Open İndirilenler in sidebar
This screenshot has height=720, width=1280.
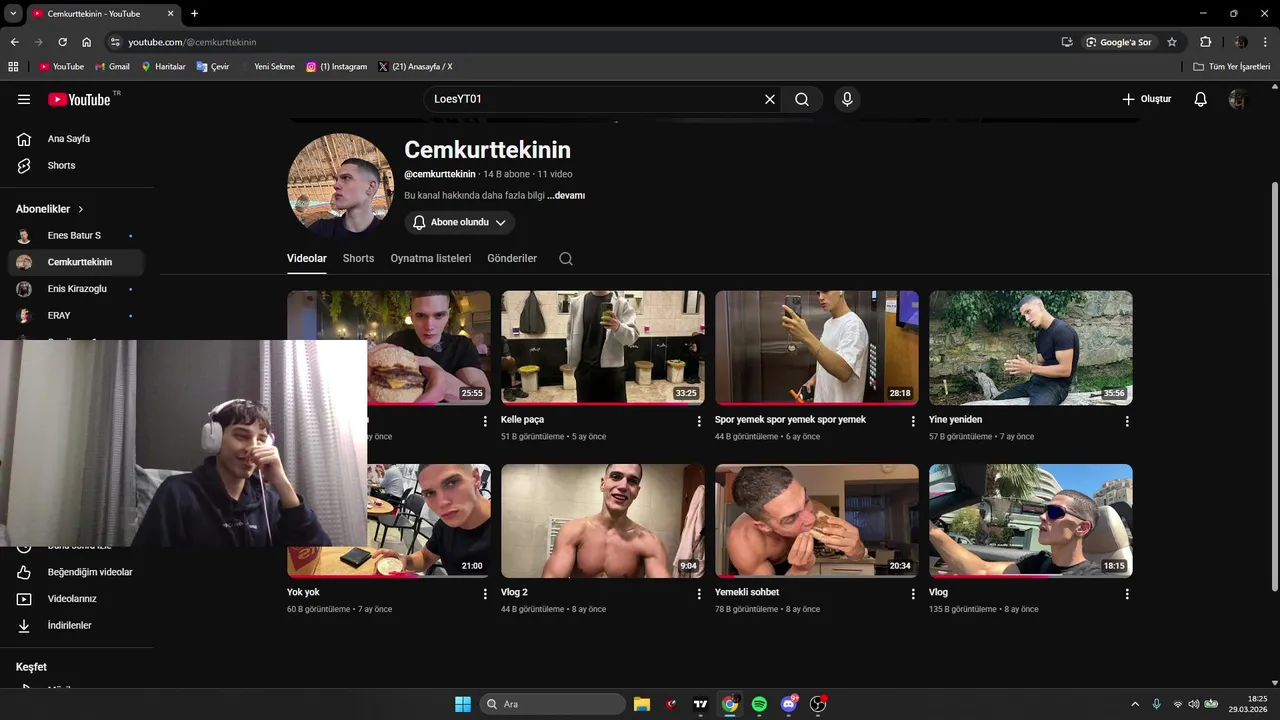pos(76,625)
